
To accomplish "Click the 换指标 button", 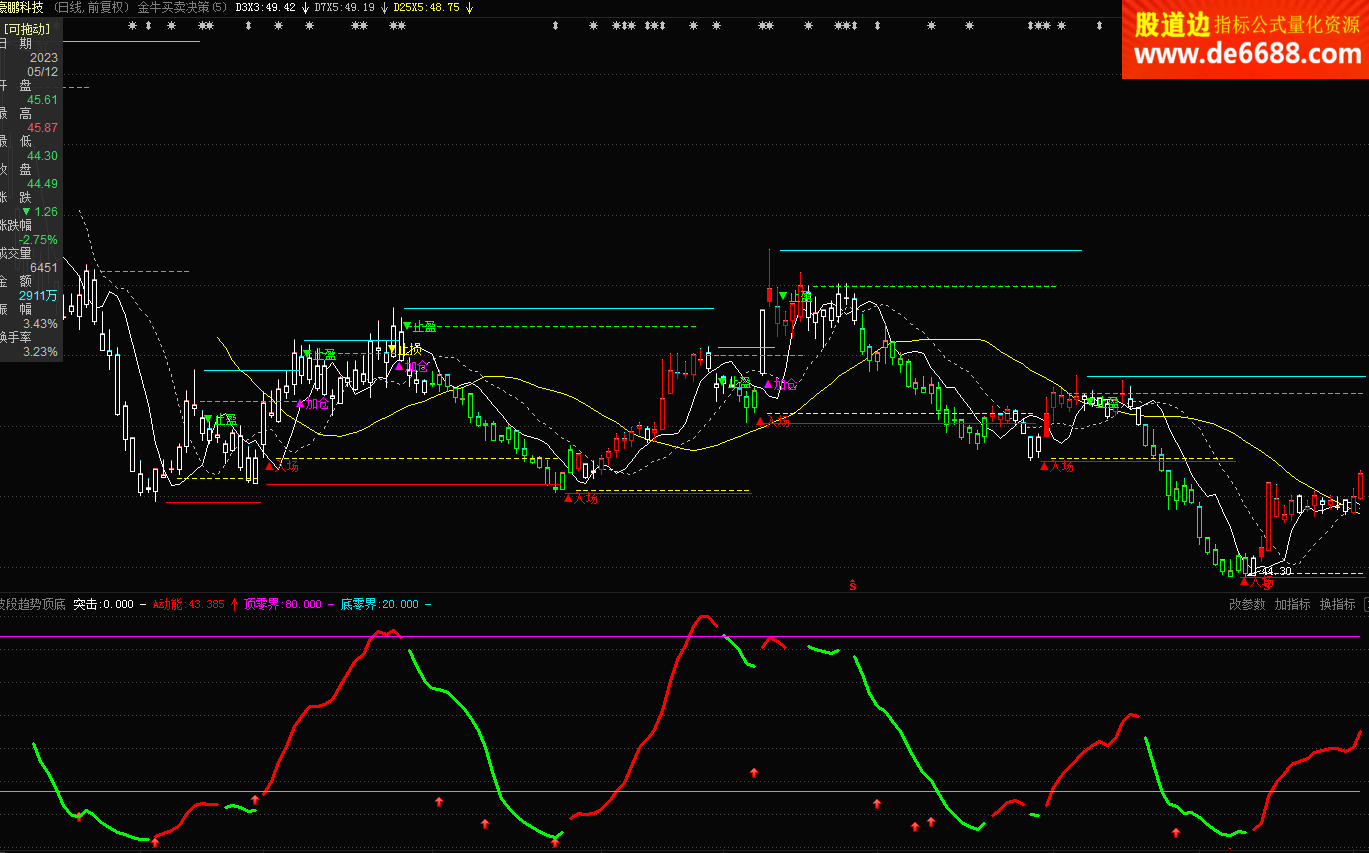I will click(1337, 605).
